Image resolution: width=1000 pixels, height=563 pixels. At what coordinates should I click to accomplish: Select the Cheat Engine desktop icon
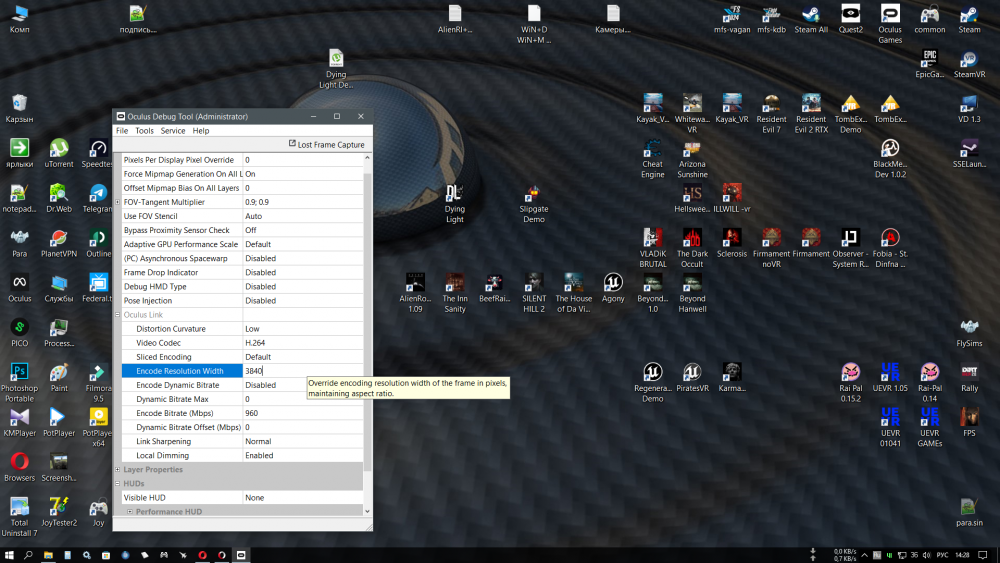point(652,148)
